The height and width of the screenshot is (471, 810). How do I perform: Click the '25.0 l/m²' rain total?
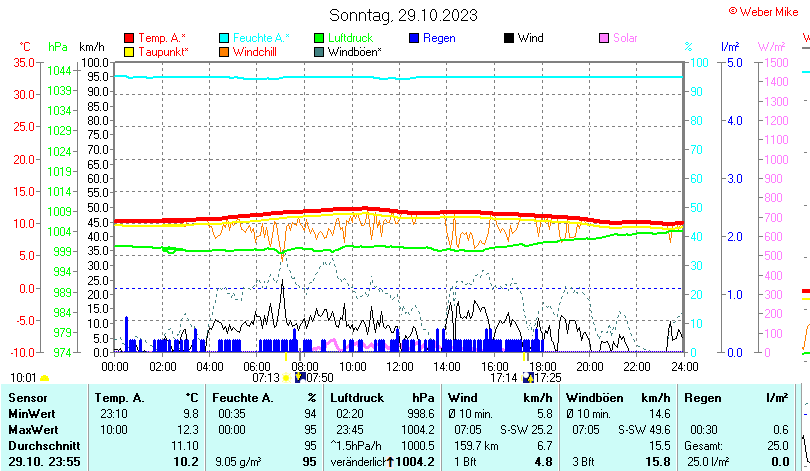coord(708,462)
